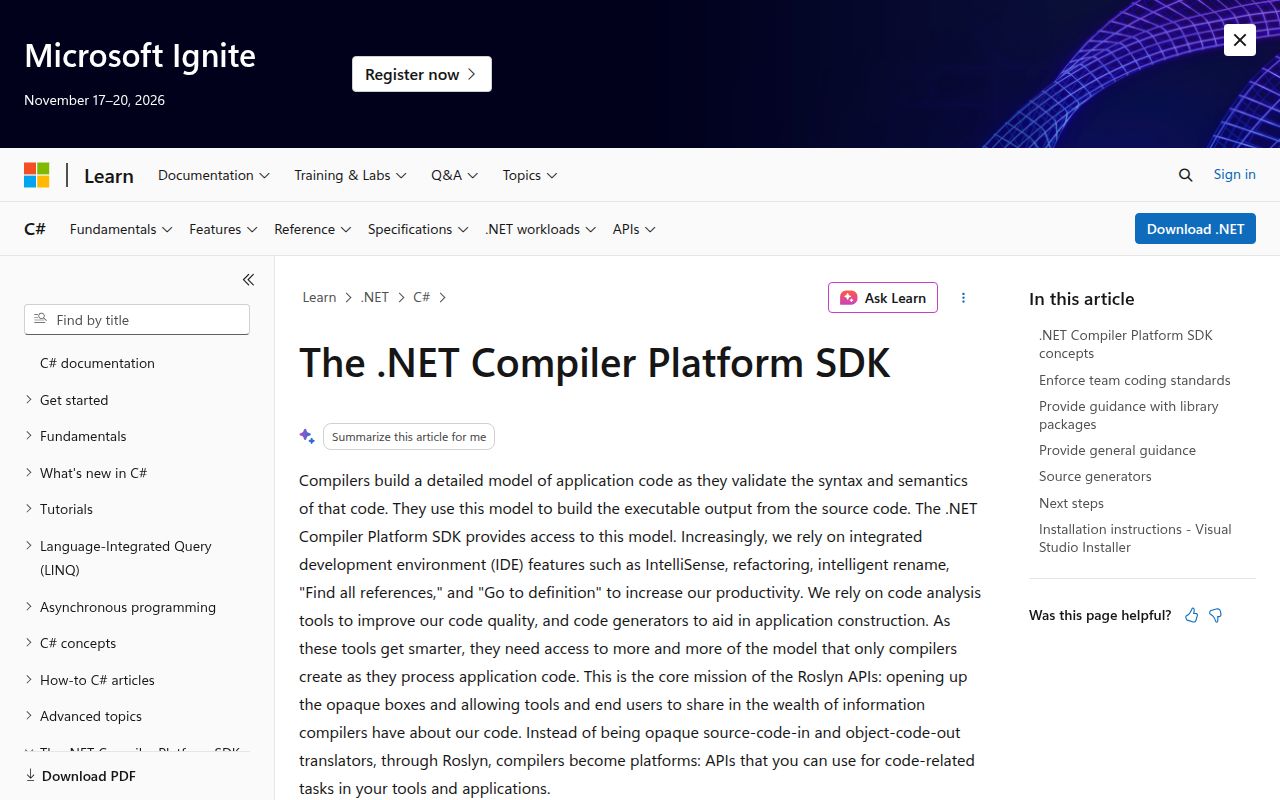Expand the Features menu

223,229
